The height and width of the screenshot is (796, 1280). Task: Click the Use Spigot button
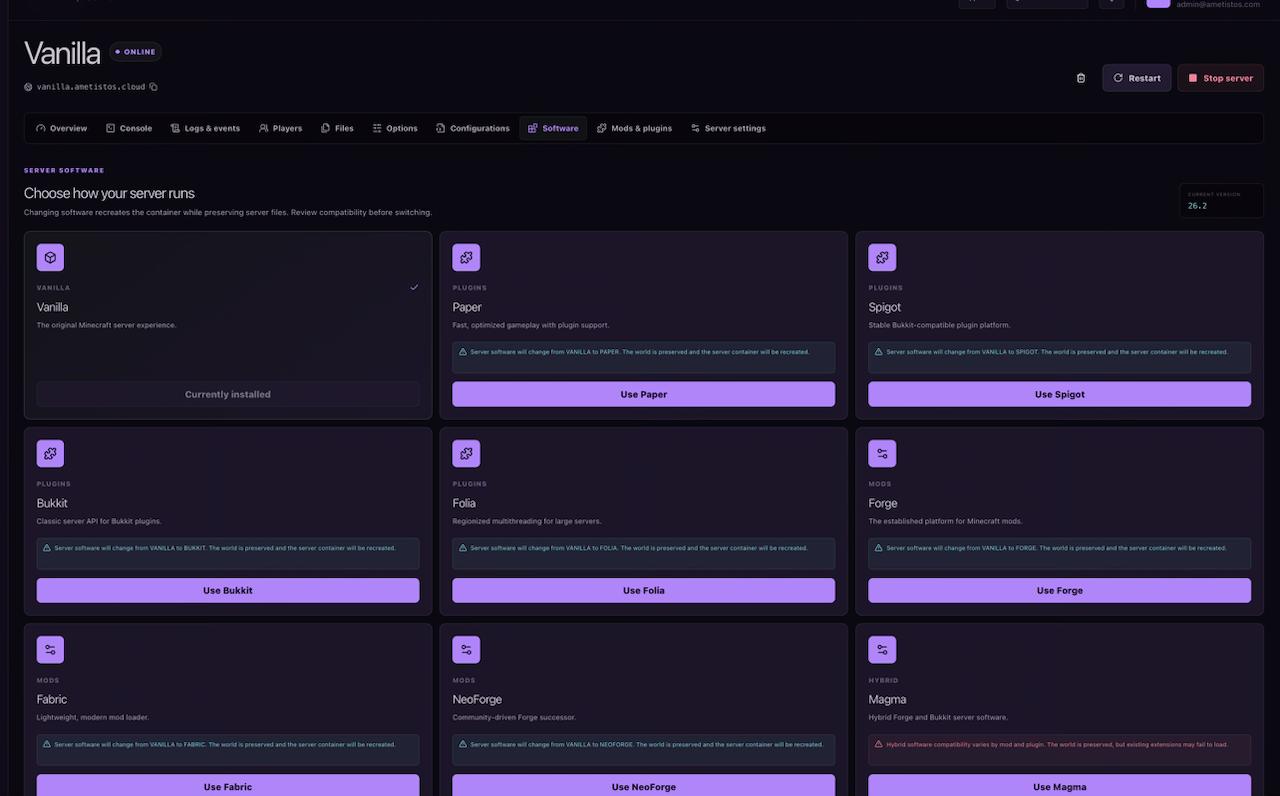(x=1059, y=394)
